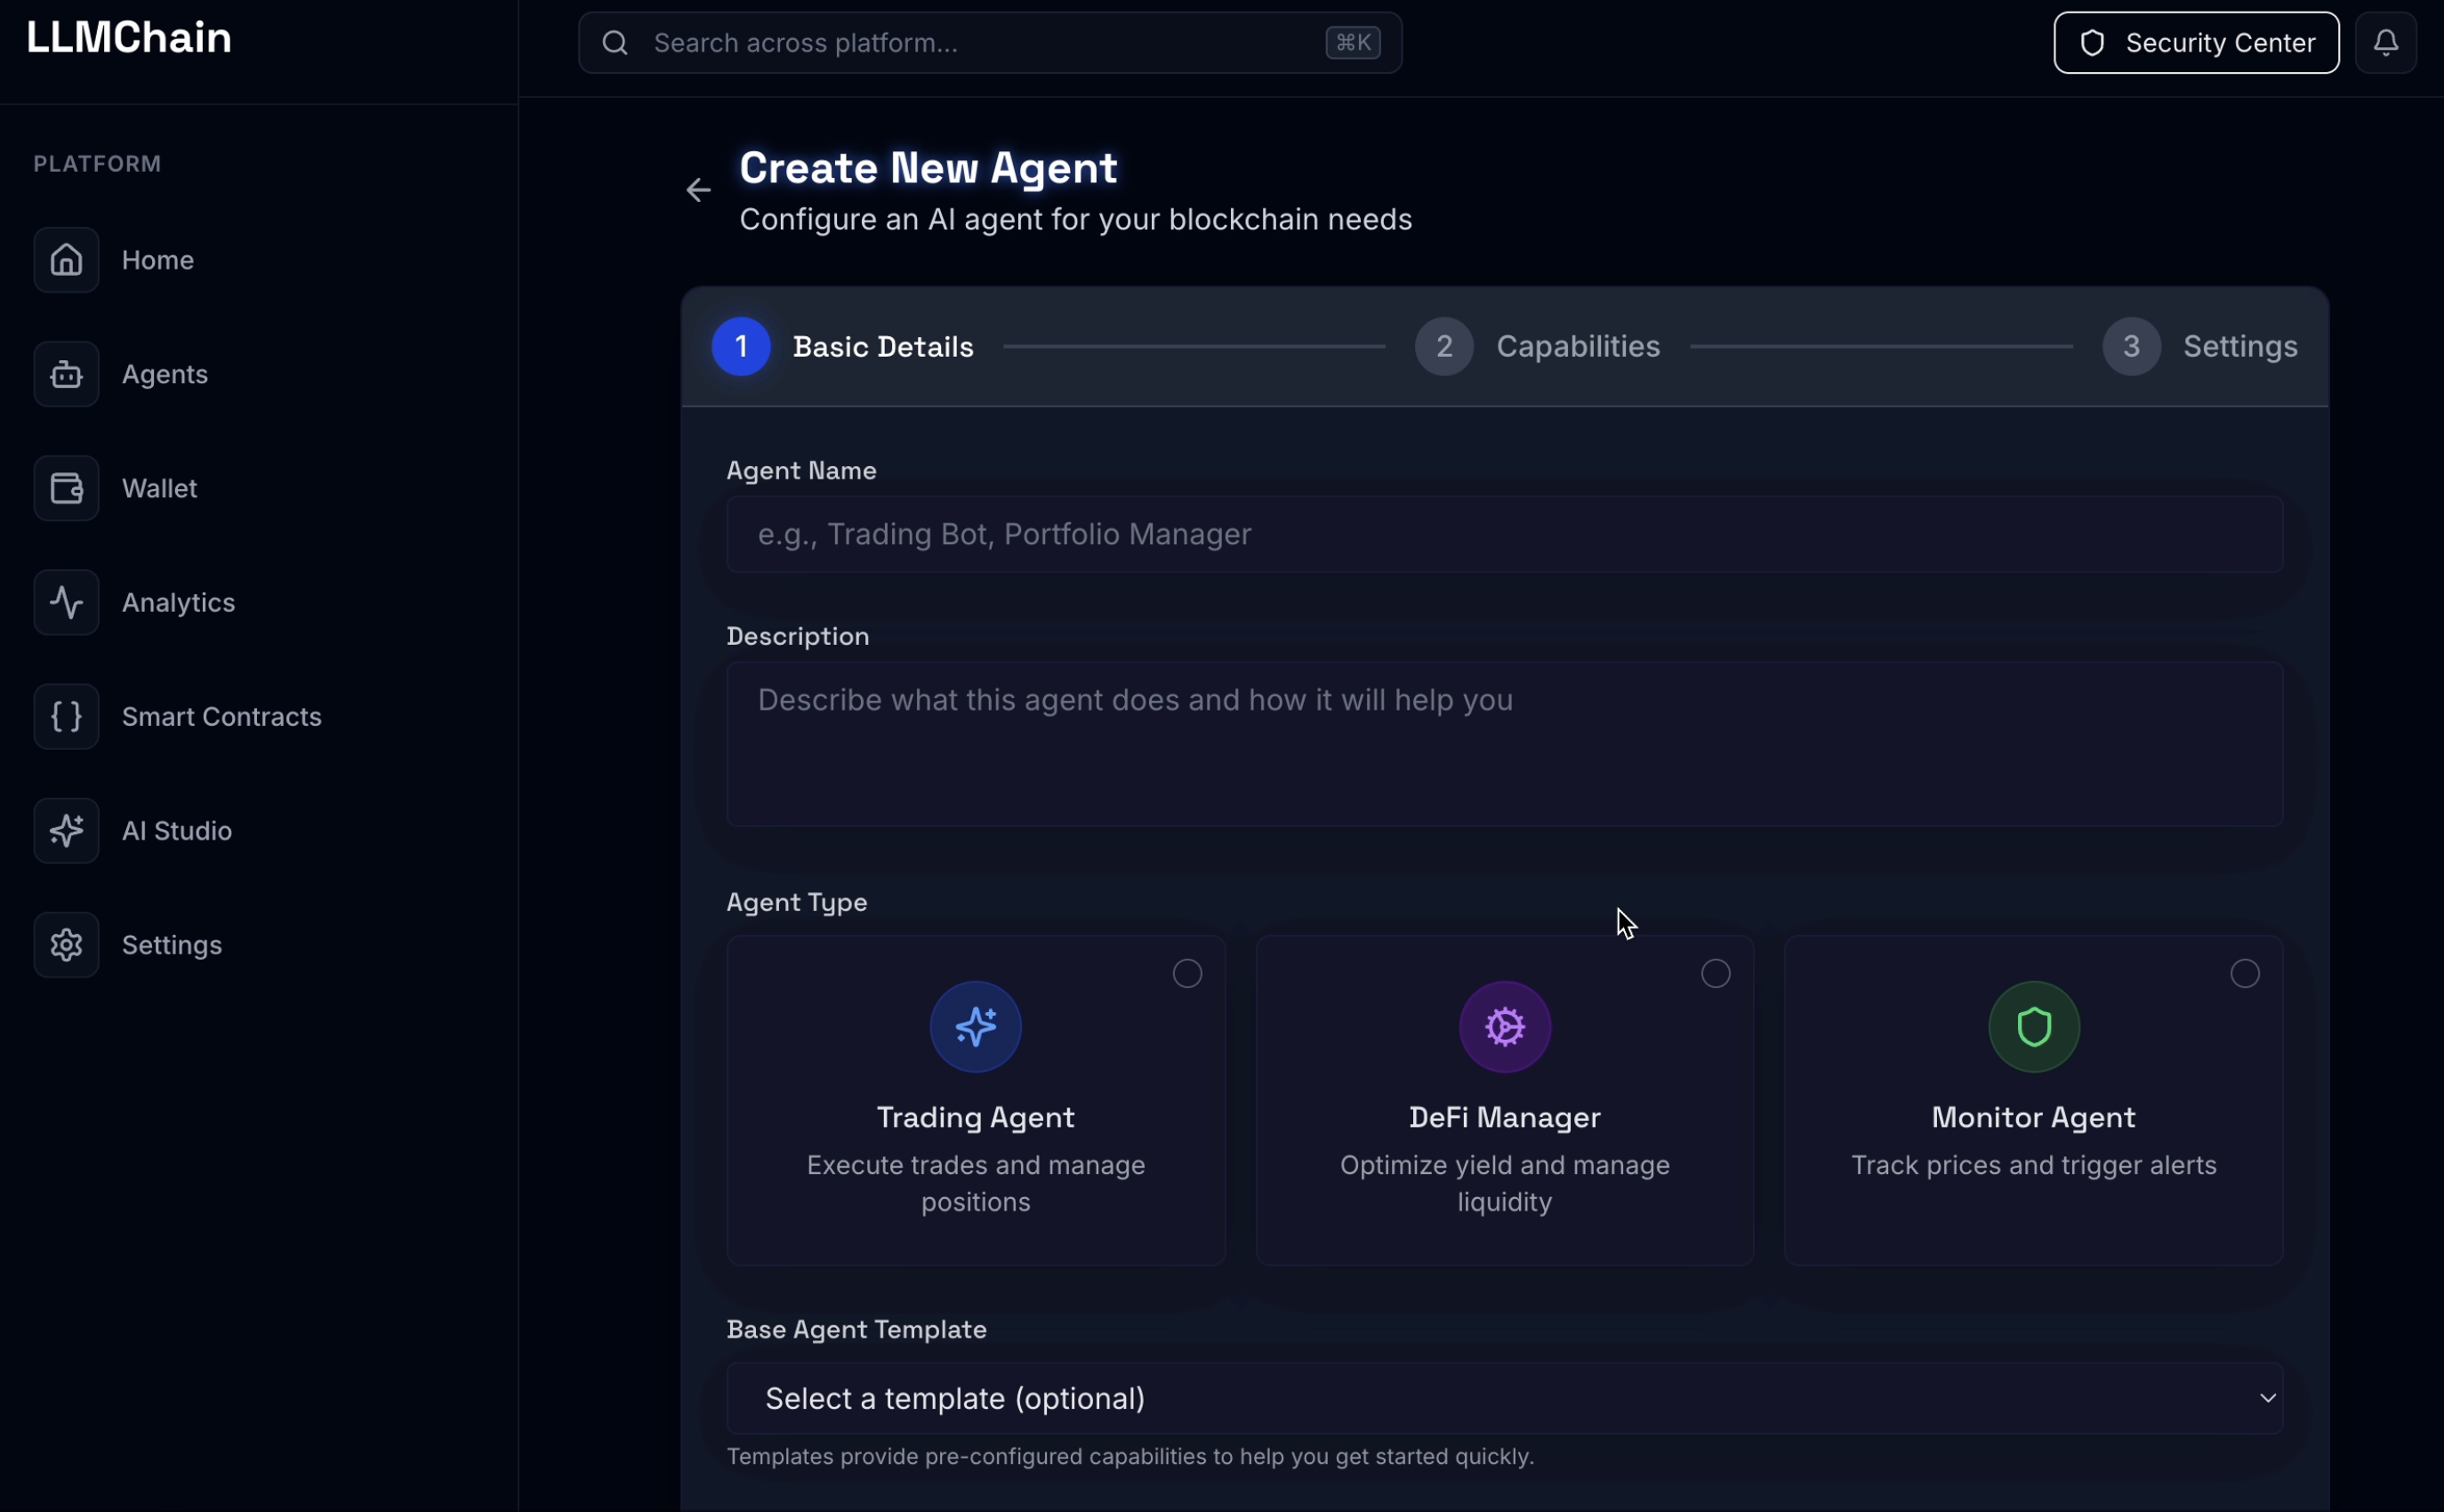
Task: Click the LLMChain logo
Action: [x=129, y=38]
